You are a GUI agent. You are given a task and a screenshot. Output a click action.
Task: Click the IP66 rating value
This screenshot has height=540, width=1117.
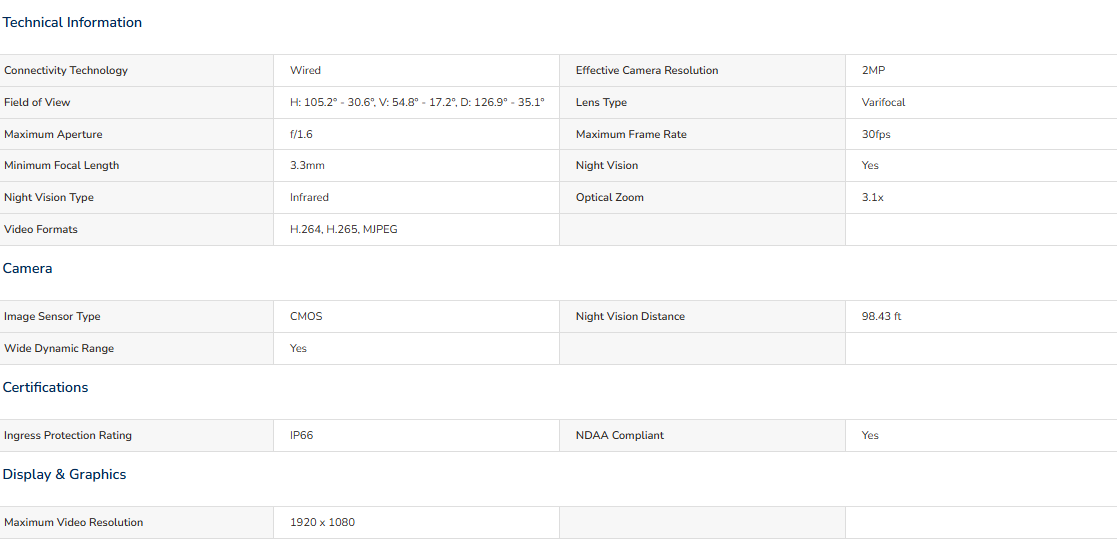301,435
